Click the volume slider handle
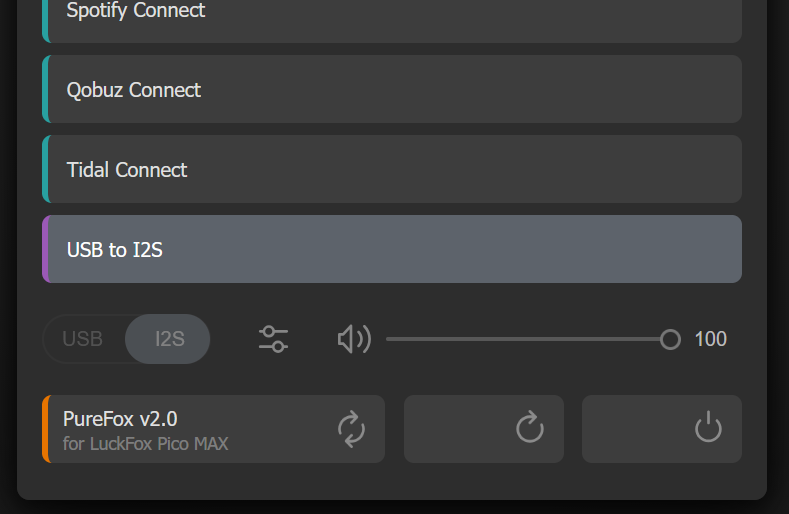Viewport: 789px width, 514px height. tap(670, 340)
